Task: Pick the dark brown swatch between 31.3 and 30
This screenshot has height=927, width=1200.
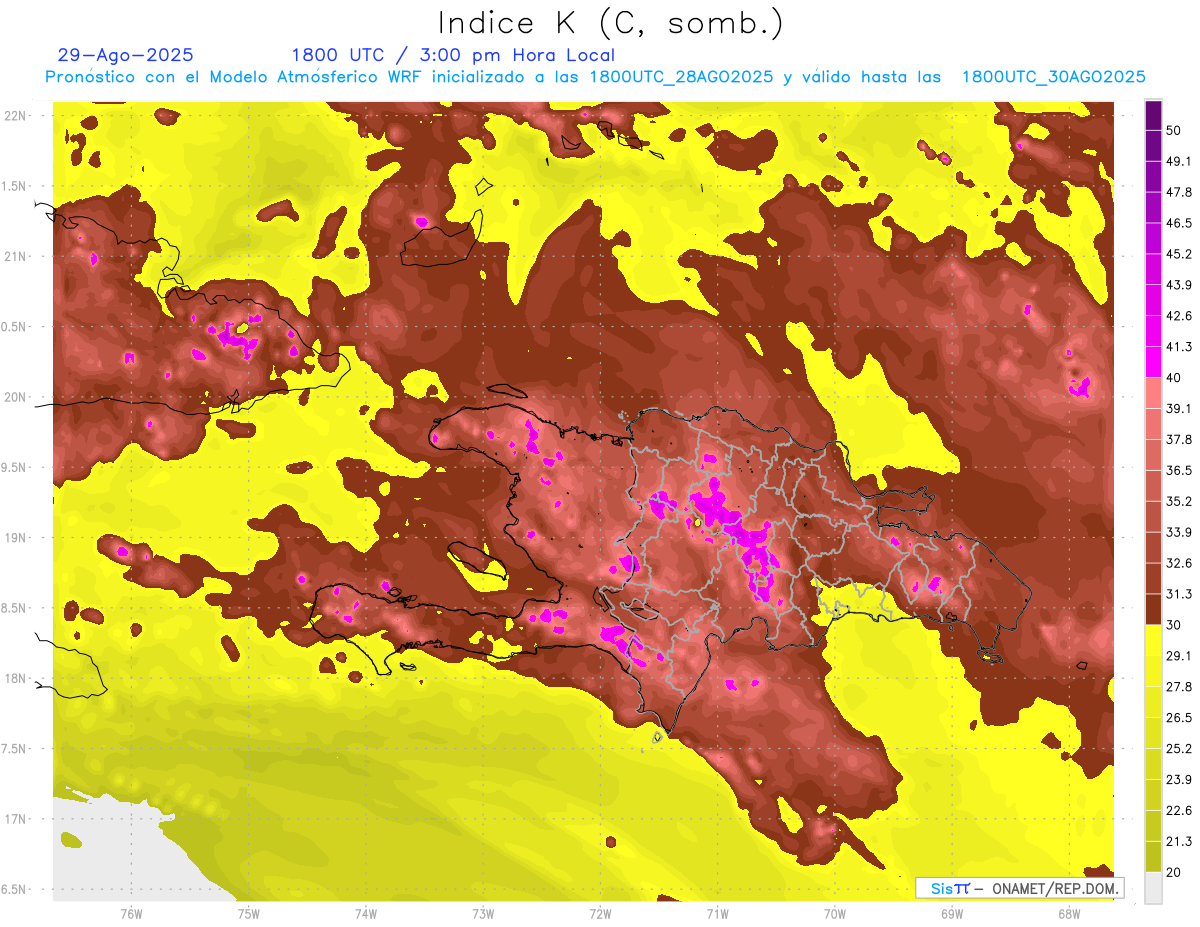Action: pos(1153,609)
